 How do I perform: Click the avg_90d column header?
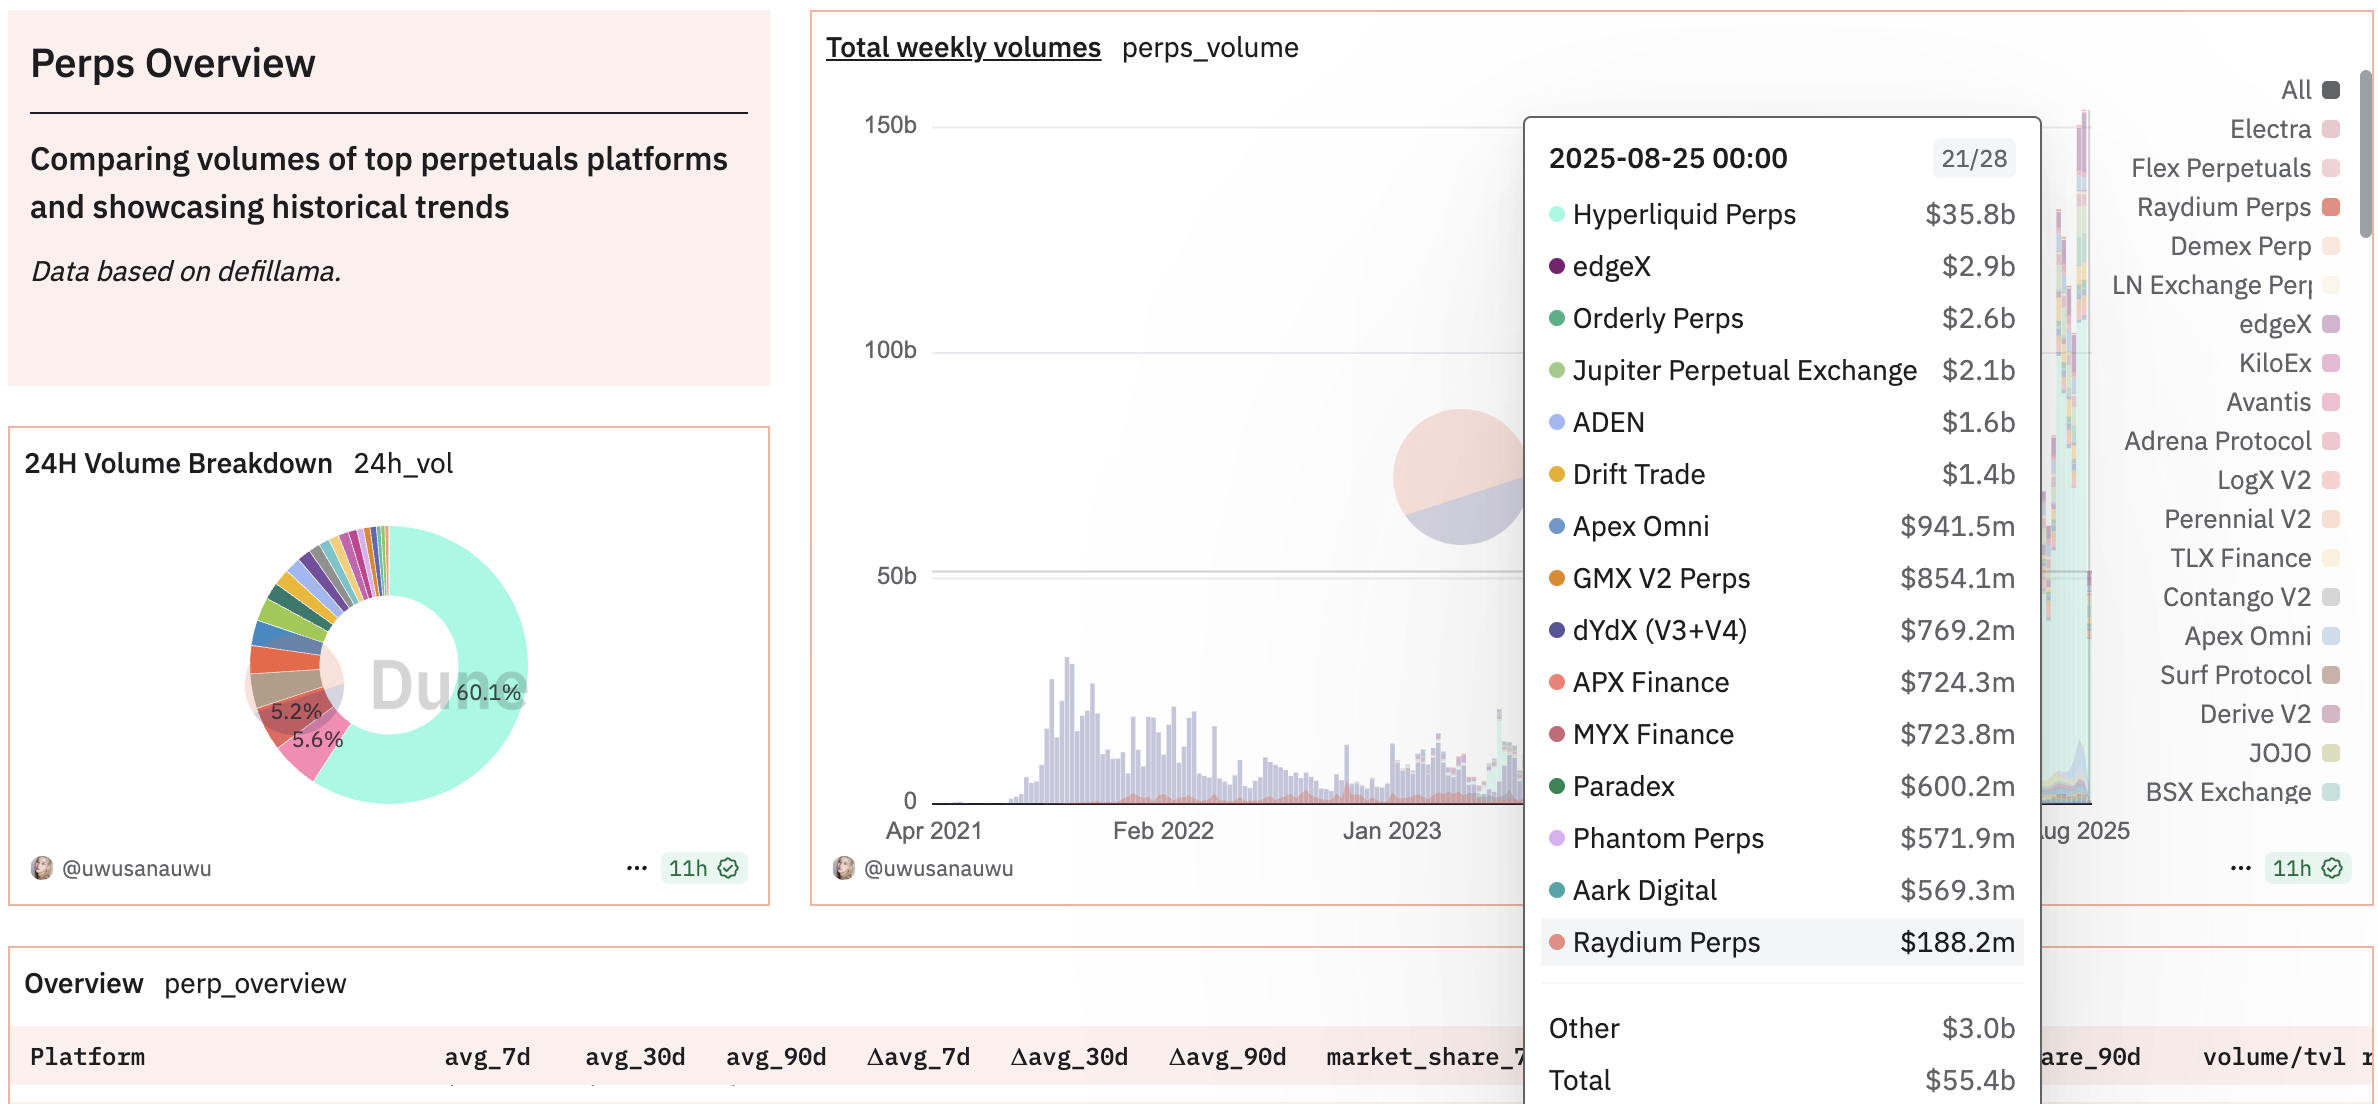pyautogui.click(x=776, y=1057)
